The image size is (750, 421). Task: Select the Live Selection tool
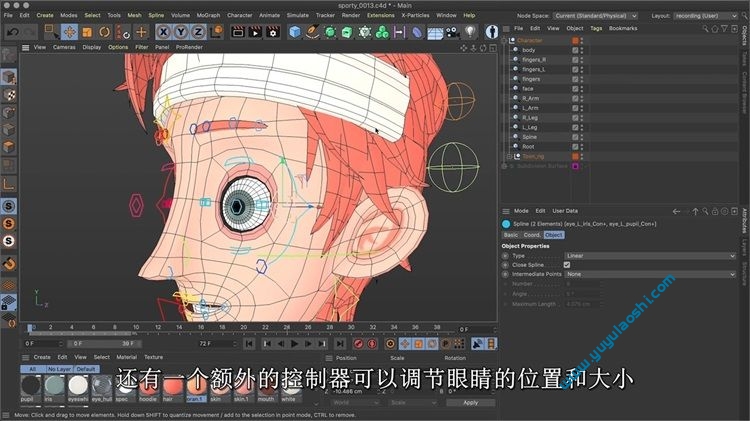click(x=50, y=32)
